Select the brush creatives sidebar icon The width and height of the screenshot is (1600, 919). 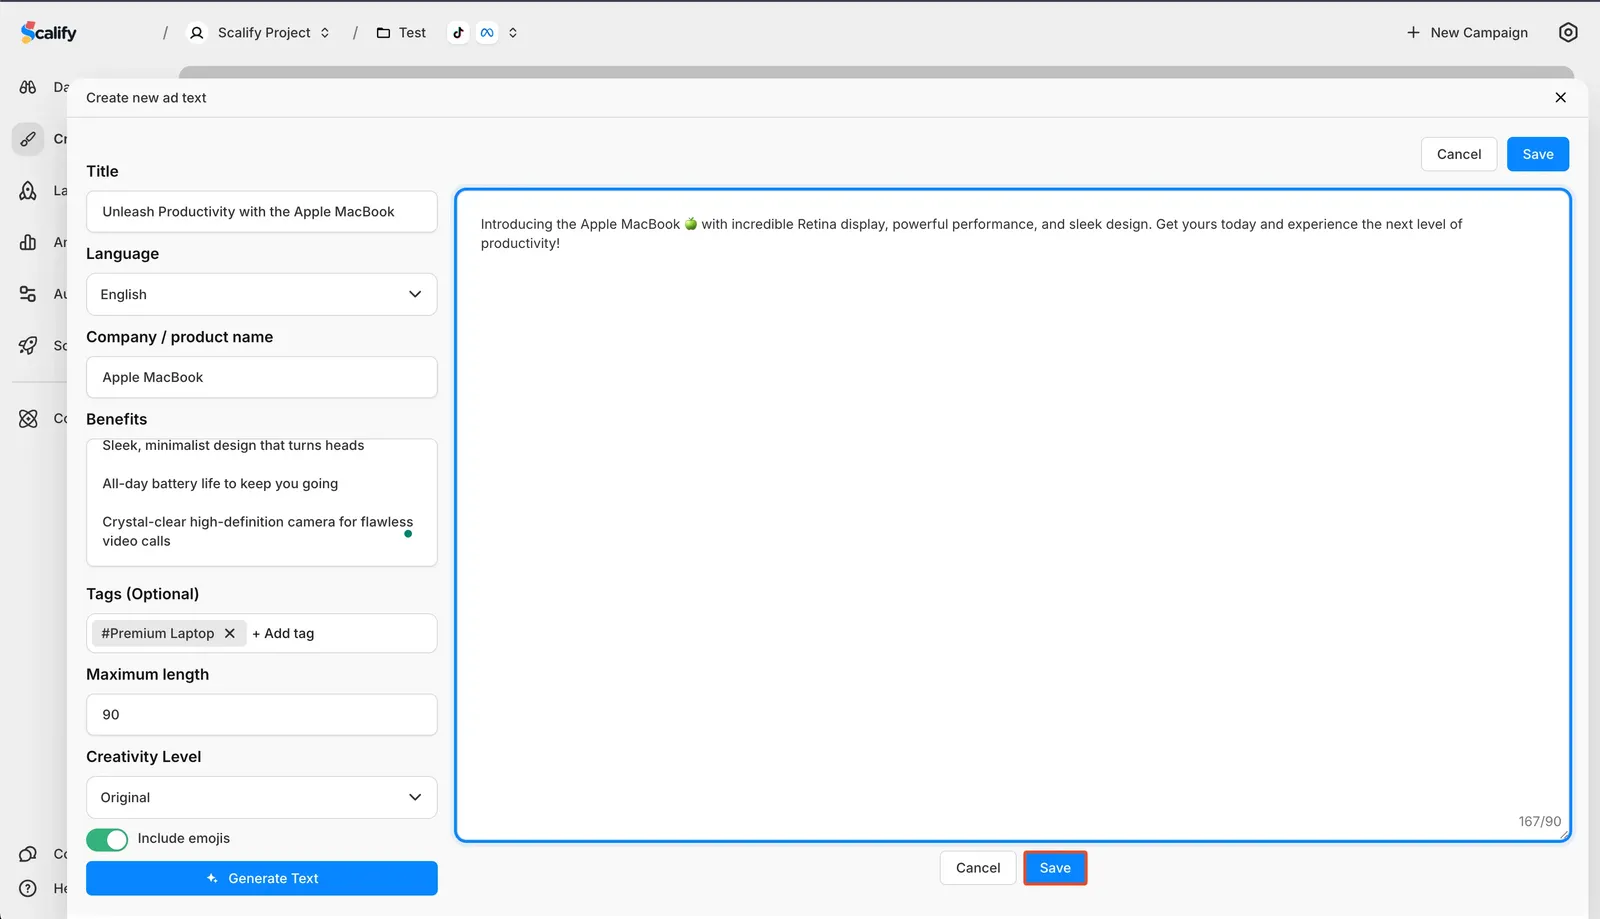pos(28,139)
